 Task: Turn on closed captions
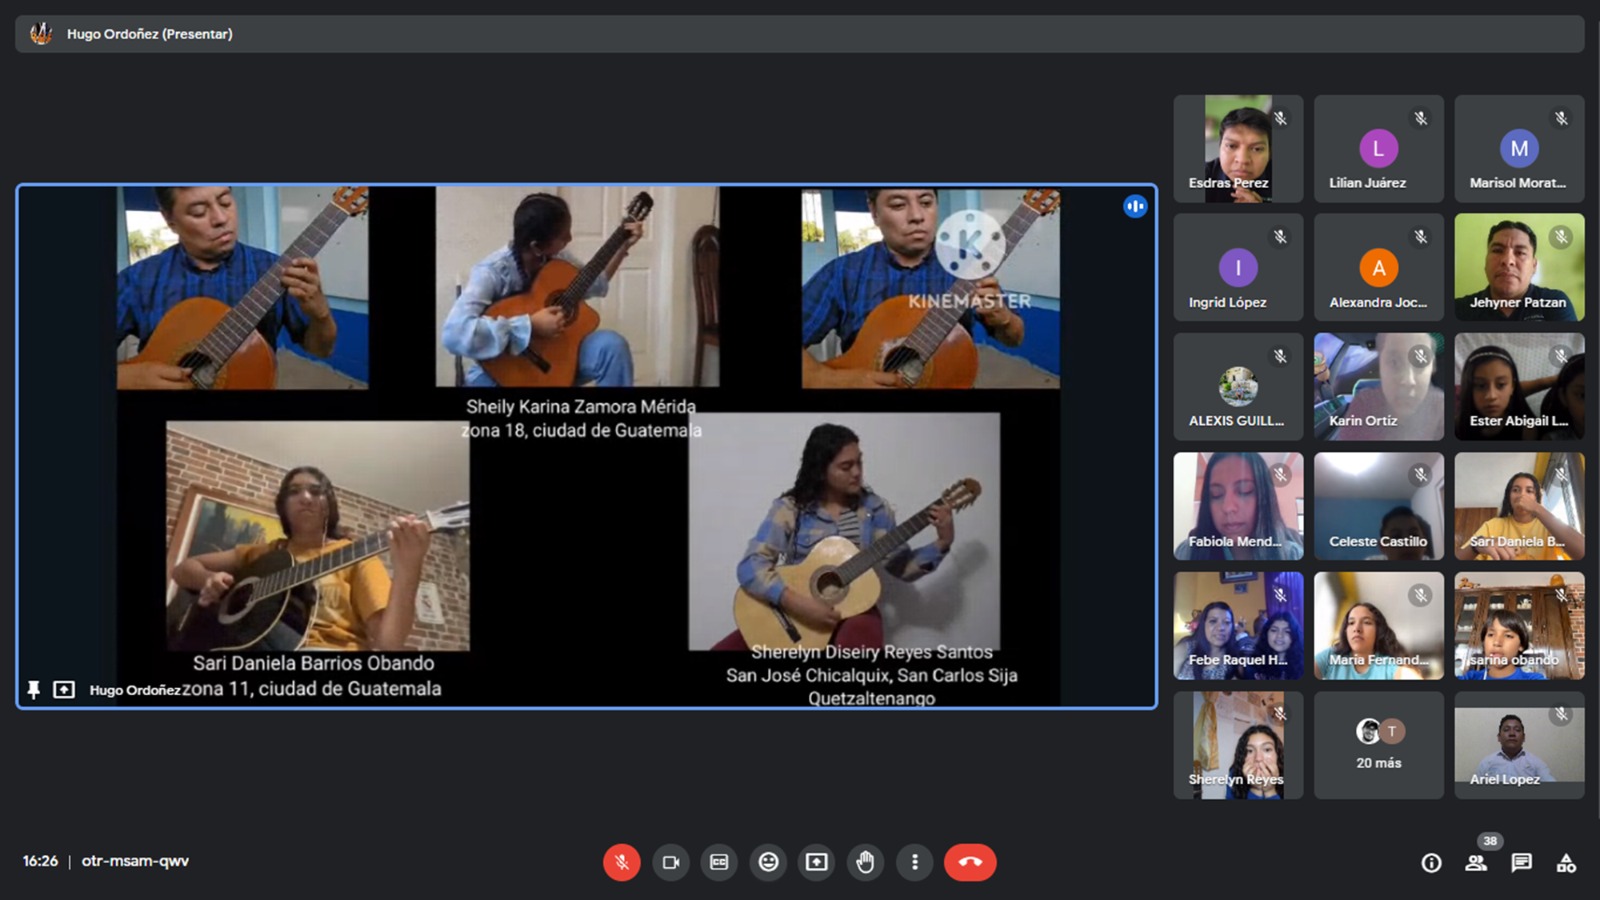(x=719, y=862)
